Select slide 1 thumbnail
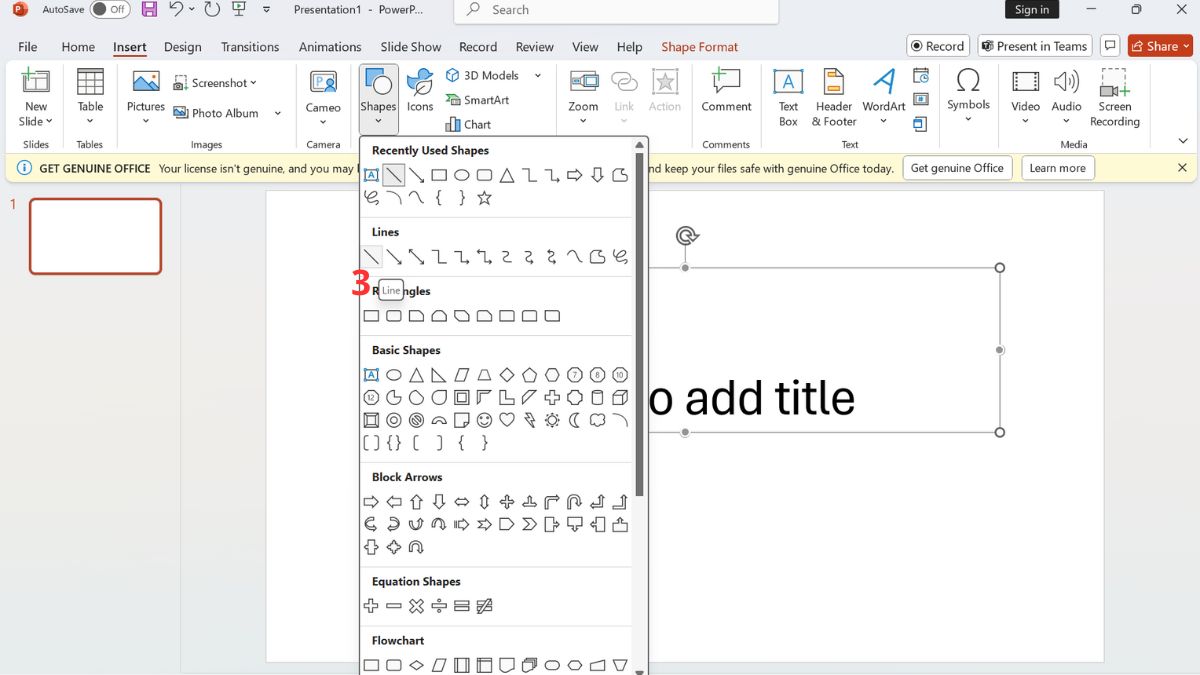Image resolution: width=1200 pixels, height=675 pixels. [x=95, y=236]
